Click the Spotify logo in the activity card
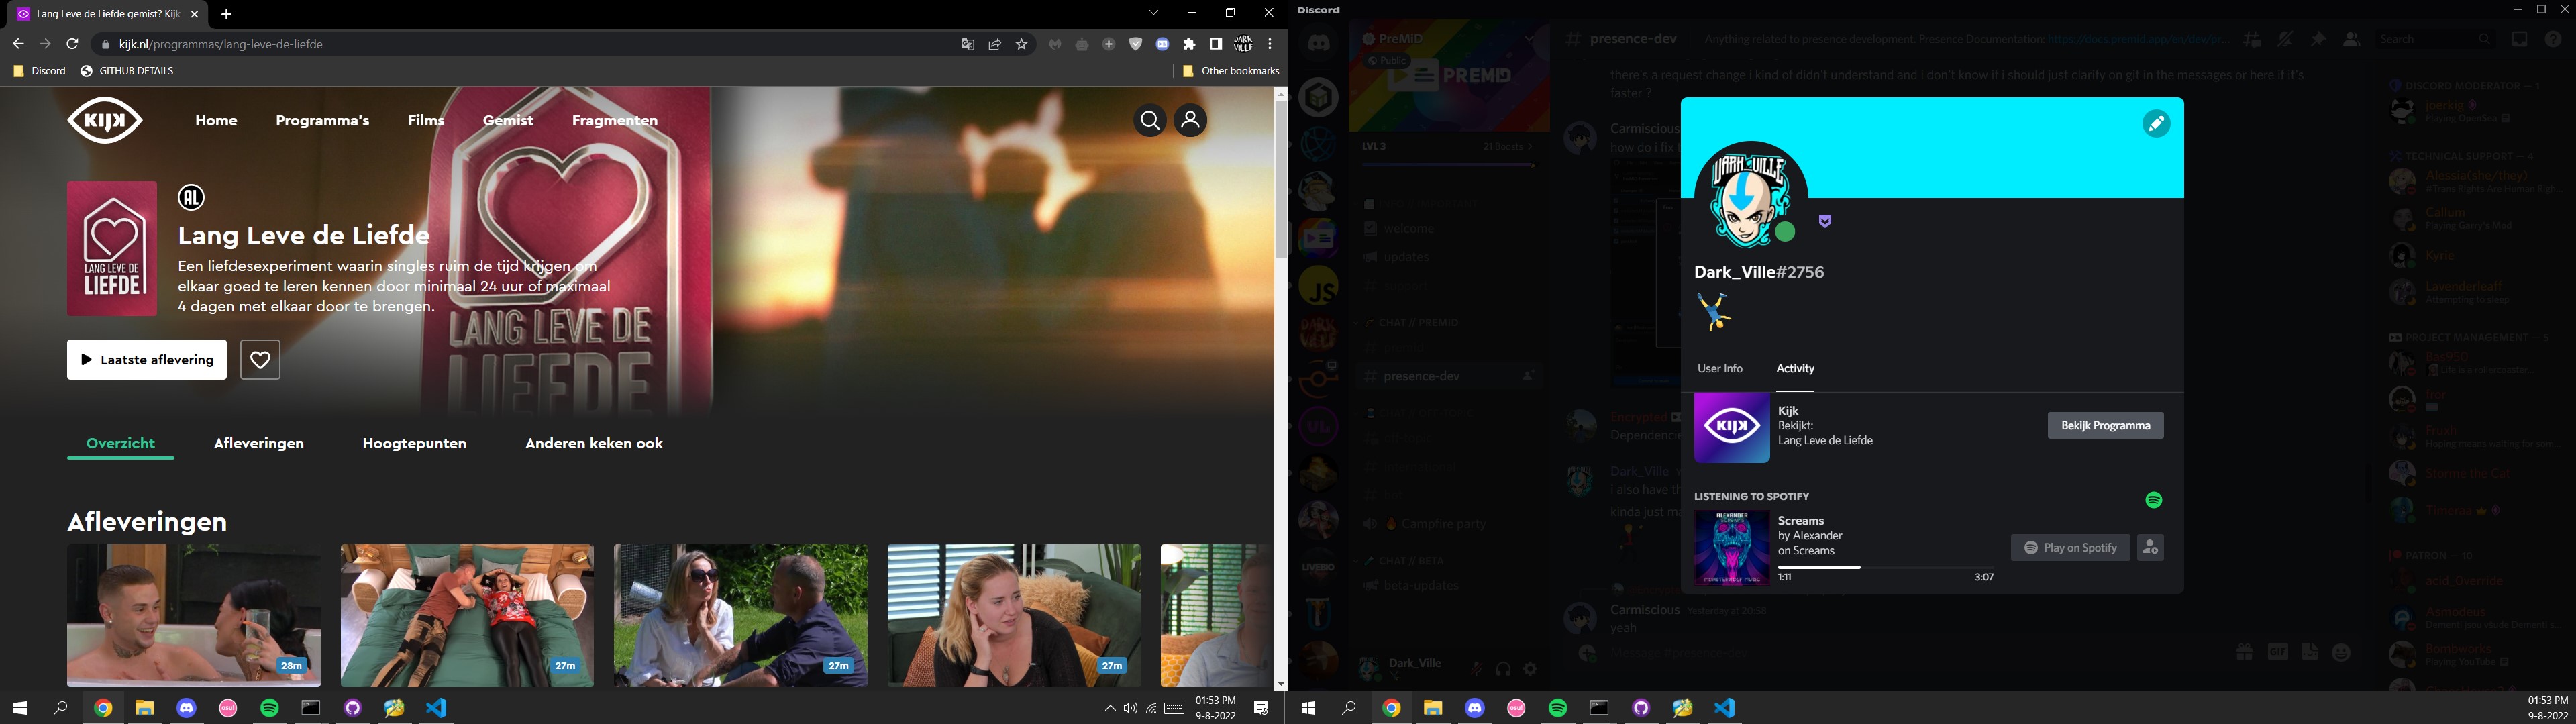Image resolution: width=2576 pixels, height=724 pixels. tap(2154, 500)
